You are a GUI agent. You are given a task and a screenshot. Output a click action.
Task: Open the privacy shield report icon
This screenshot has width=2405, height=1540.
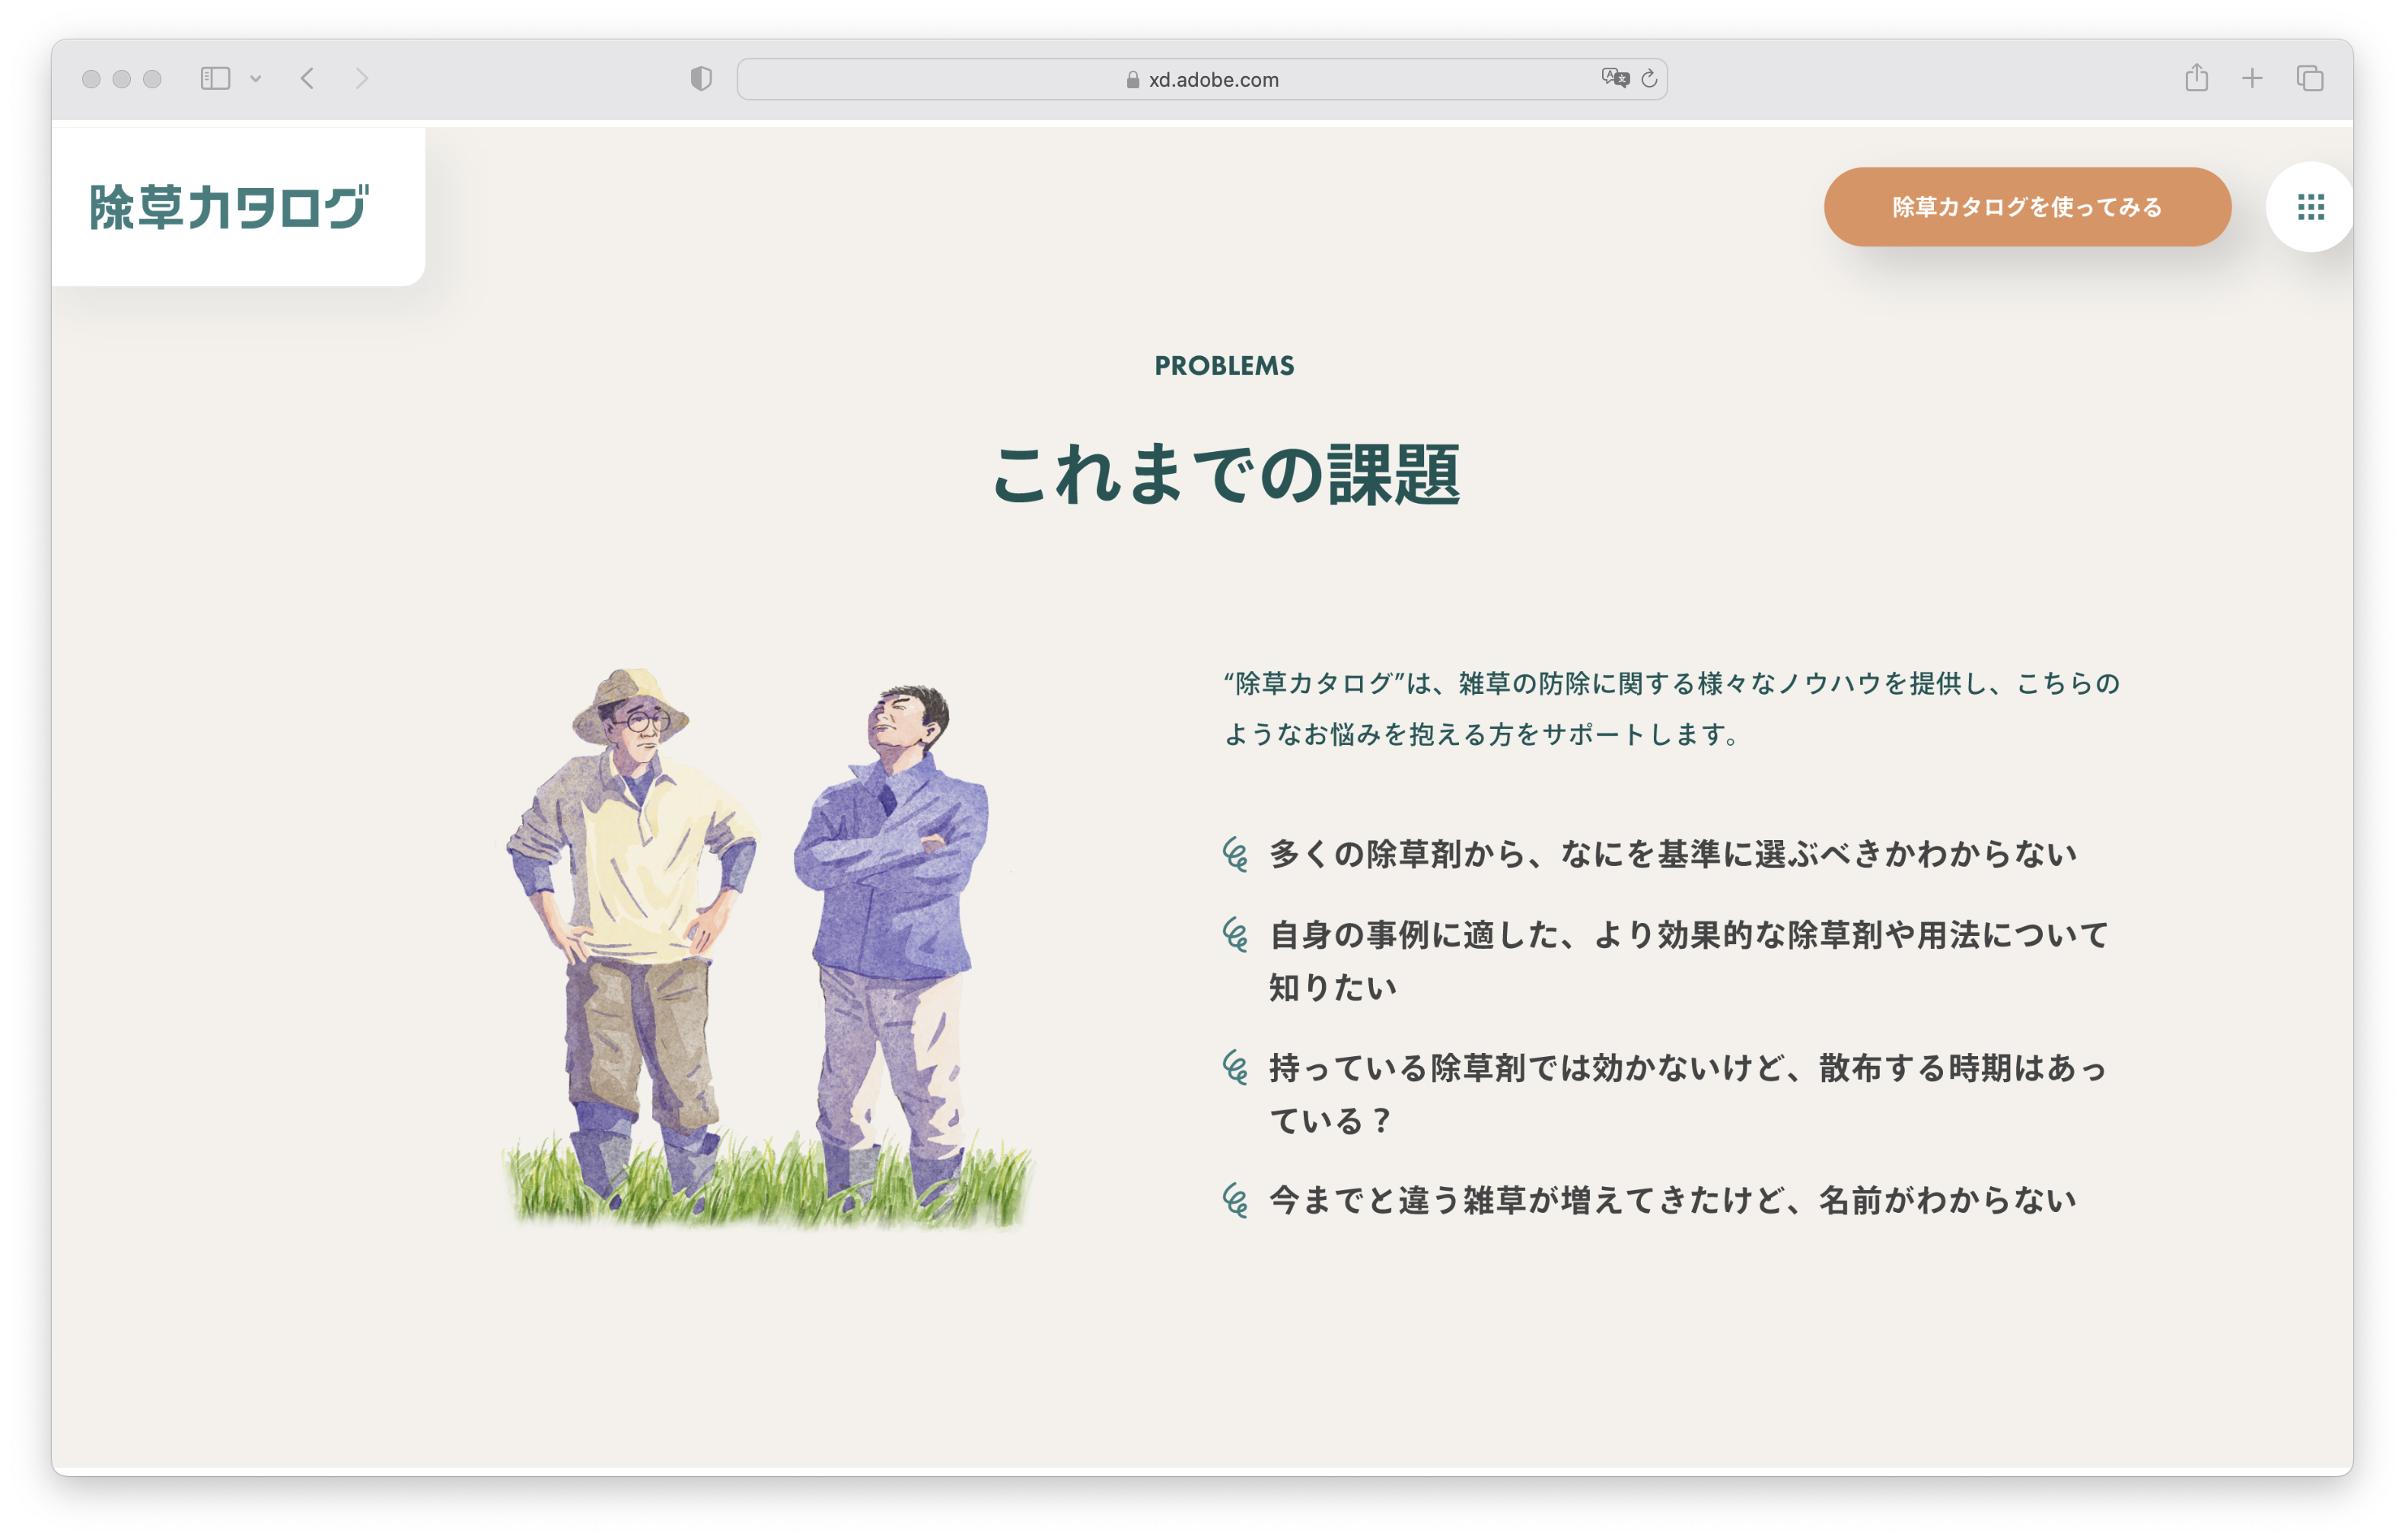[701, 78]
